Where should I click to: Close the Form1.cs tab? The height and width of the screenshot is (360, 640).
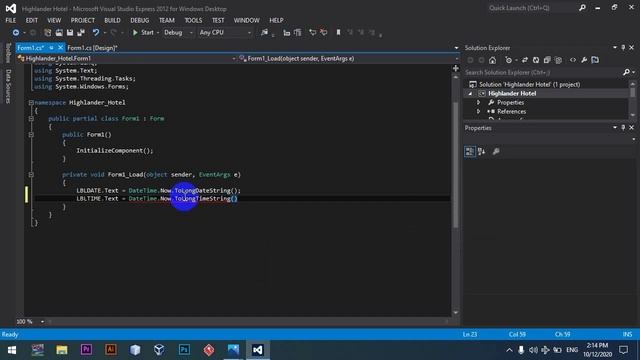click(x=60, y=48)
